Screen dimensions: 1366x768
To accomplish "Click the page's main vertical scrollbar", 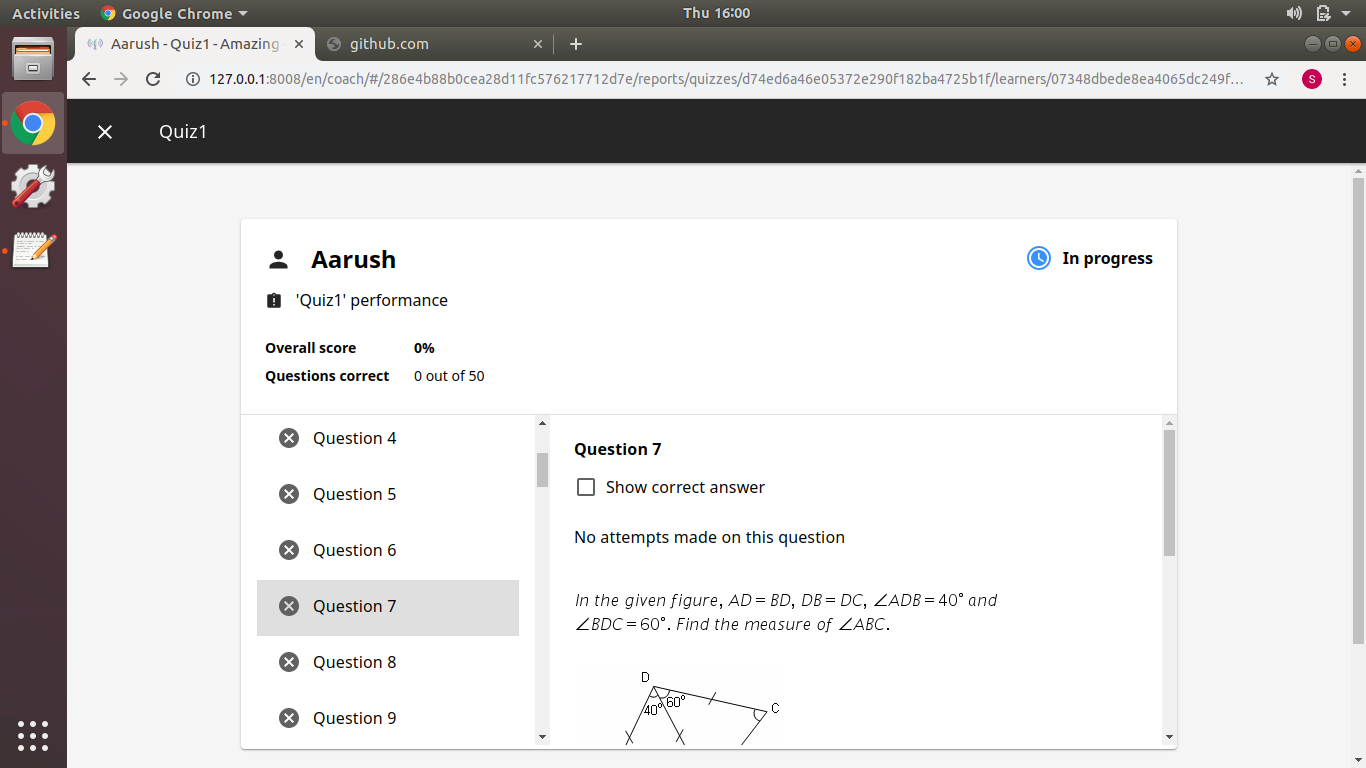I will 1358,410.
